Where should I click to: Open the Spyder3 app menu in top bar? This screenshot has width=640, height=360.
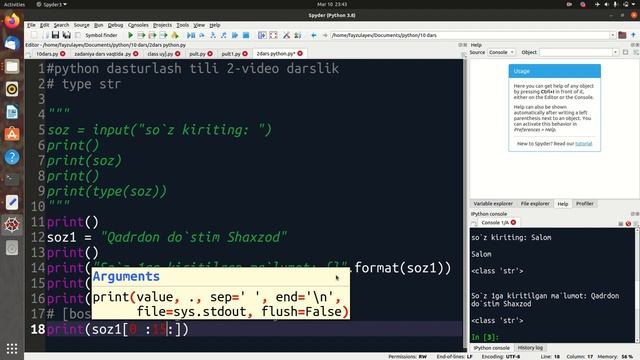[x=51, y=4]
